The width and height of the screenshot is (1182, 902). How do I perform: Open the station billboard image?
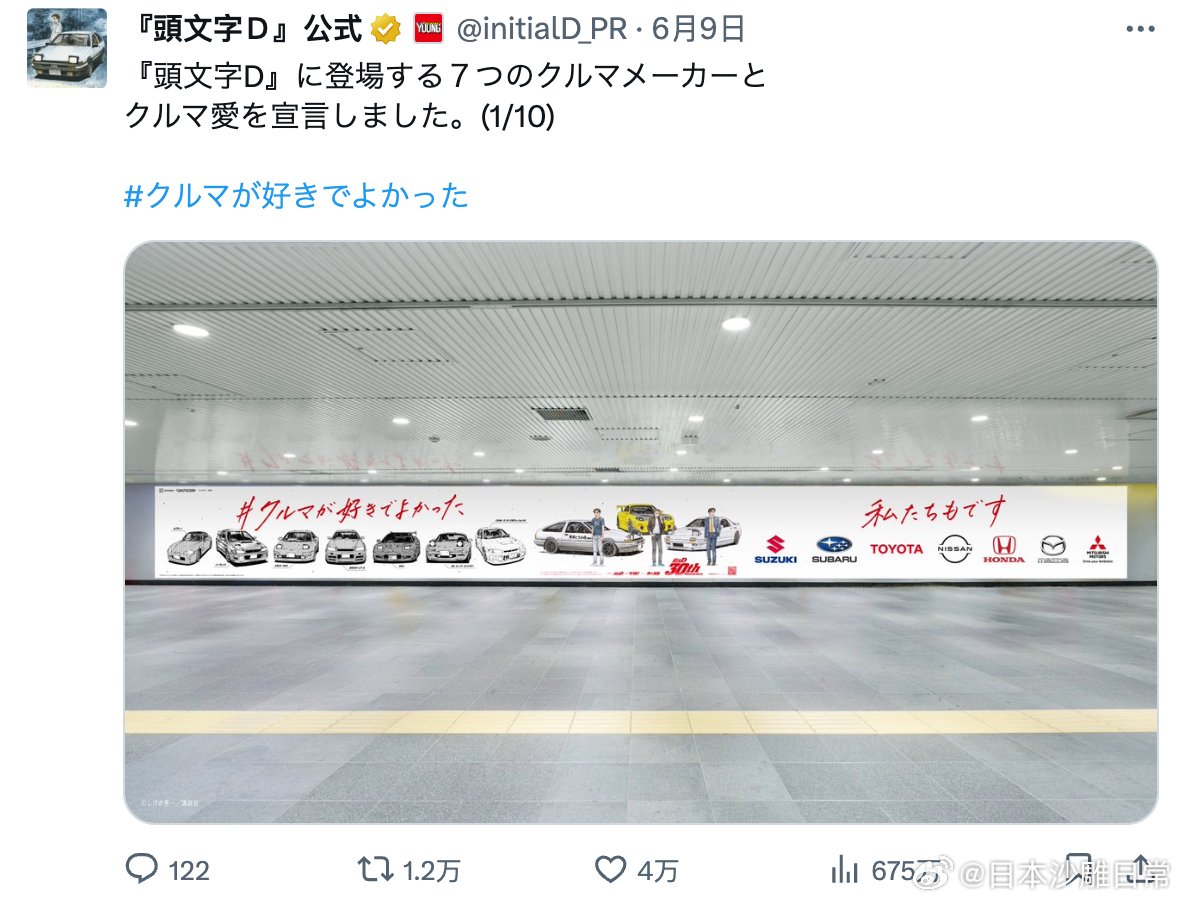pyautogui.click(x=641, y=532)
